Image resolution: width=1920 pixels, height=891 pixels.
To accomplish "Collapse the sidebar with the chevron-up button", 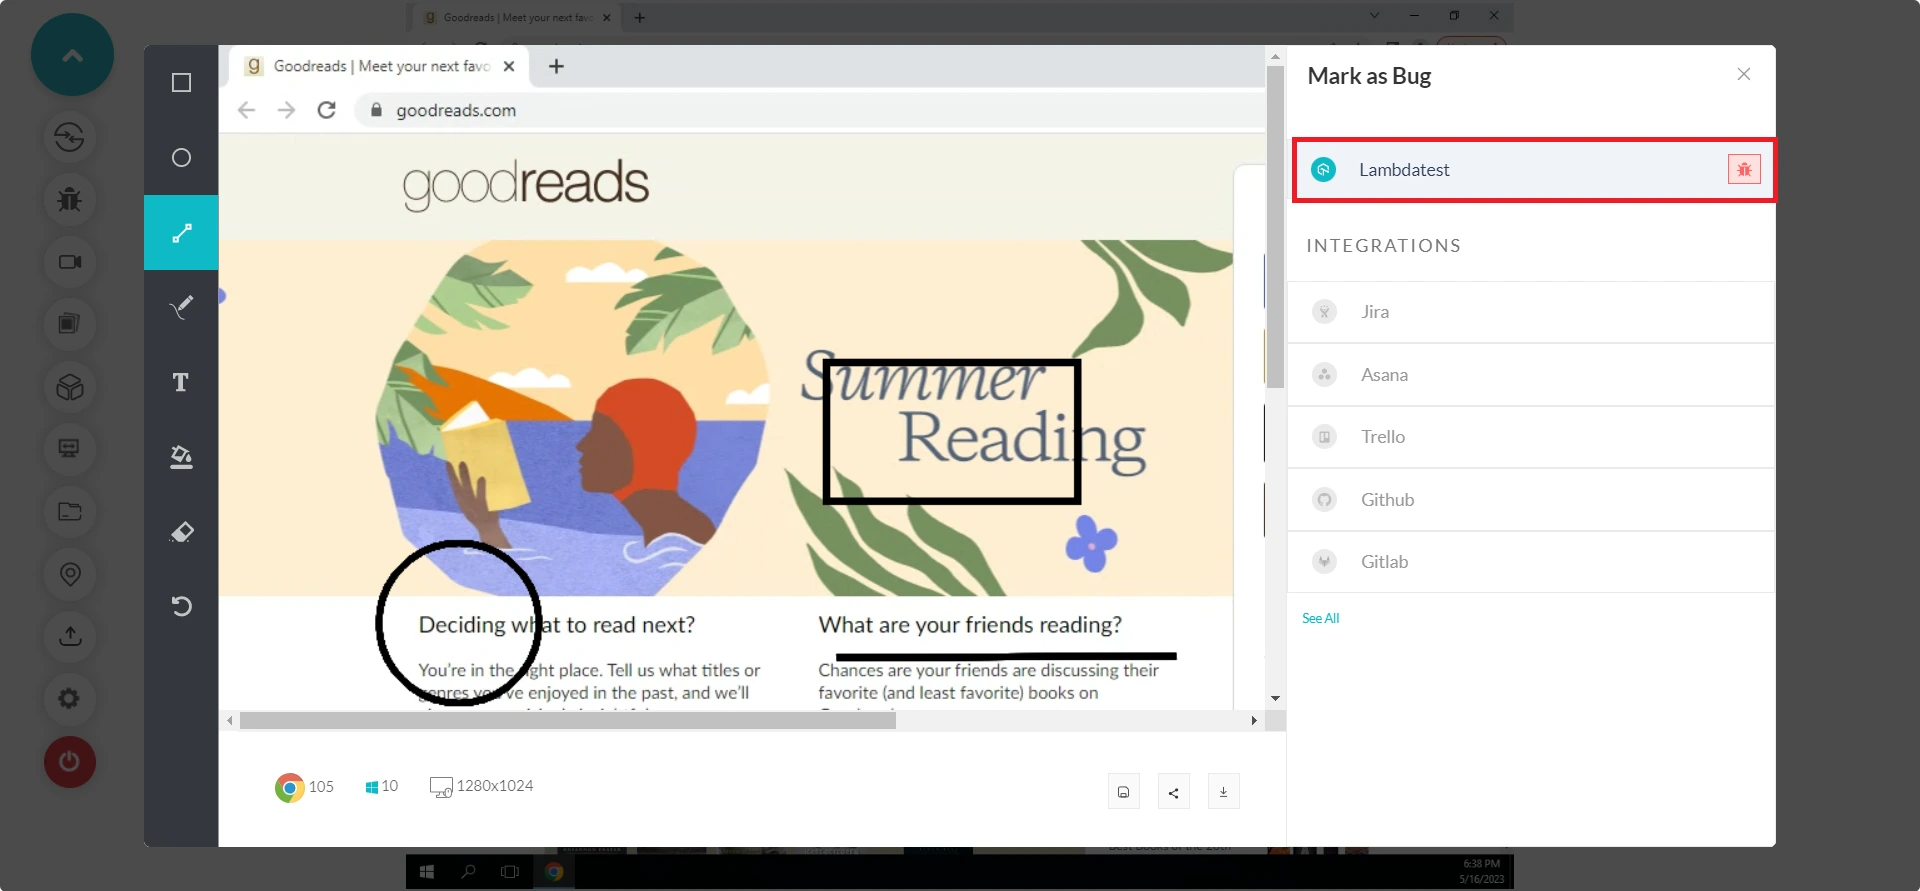I will 72,55.
